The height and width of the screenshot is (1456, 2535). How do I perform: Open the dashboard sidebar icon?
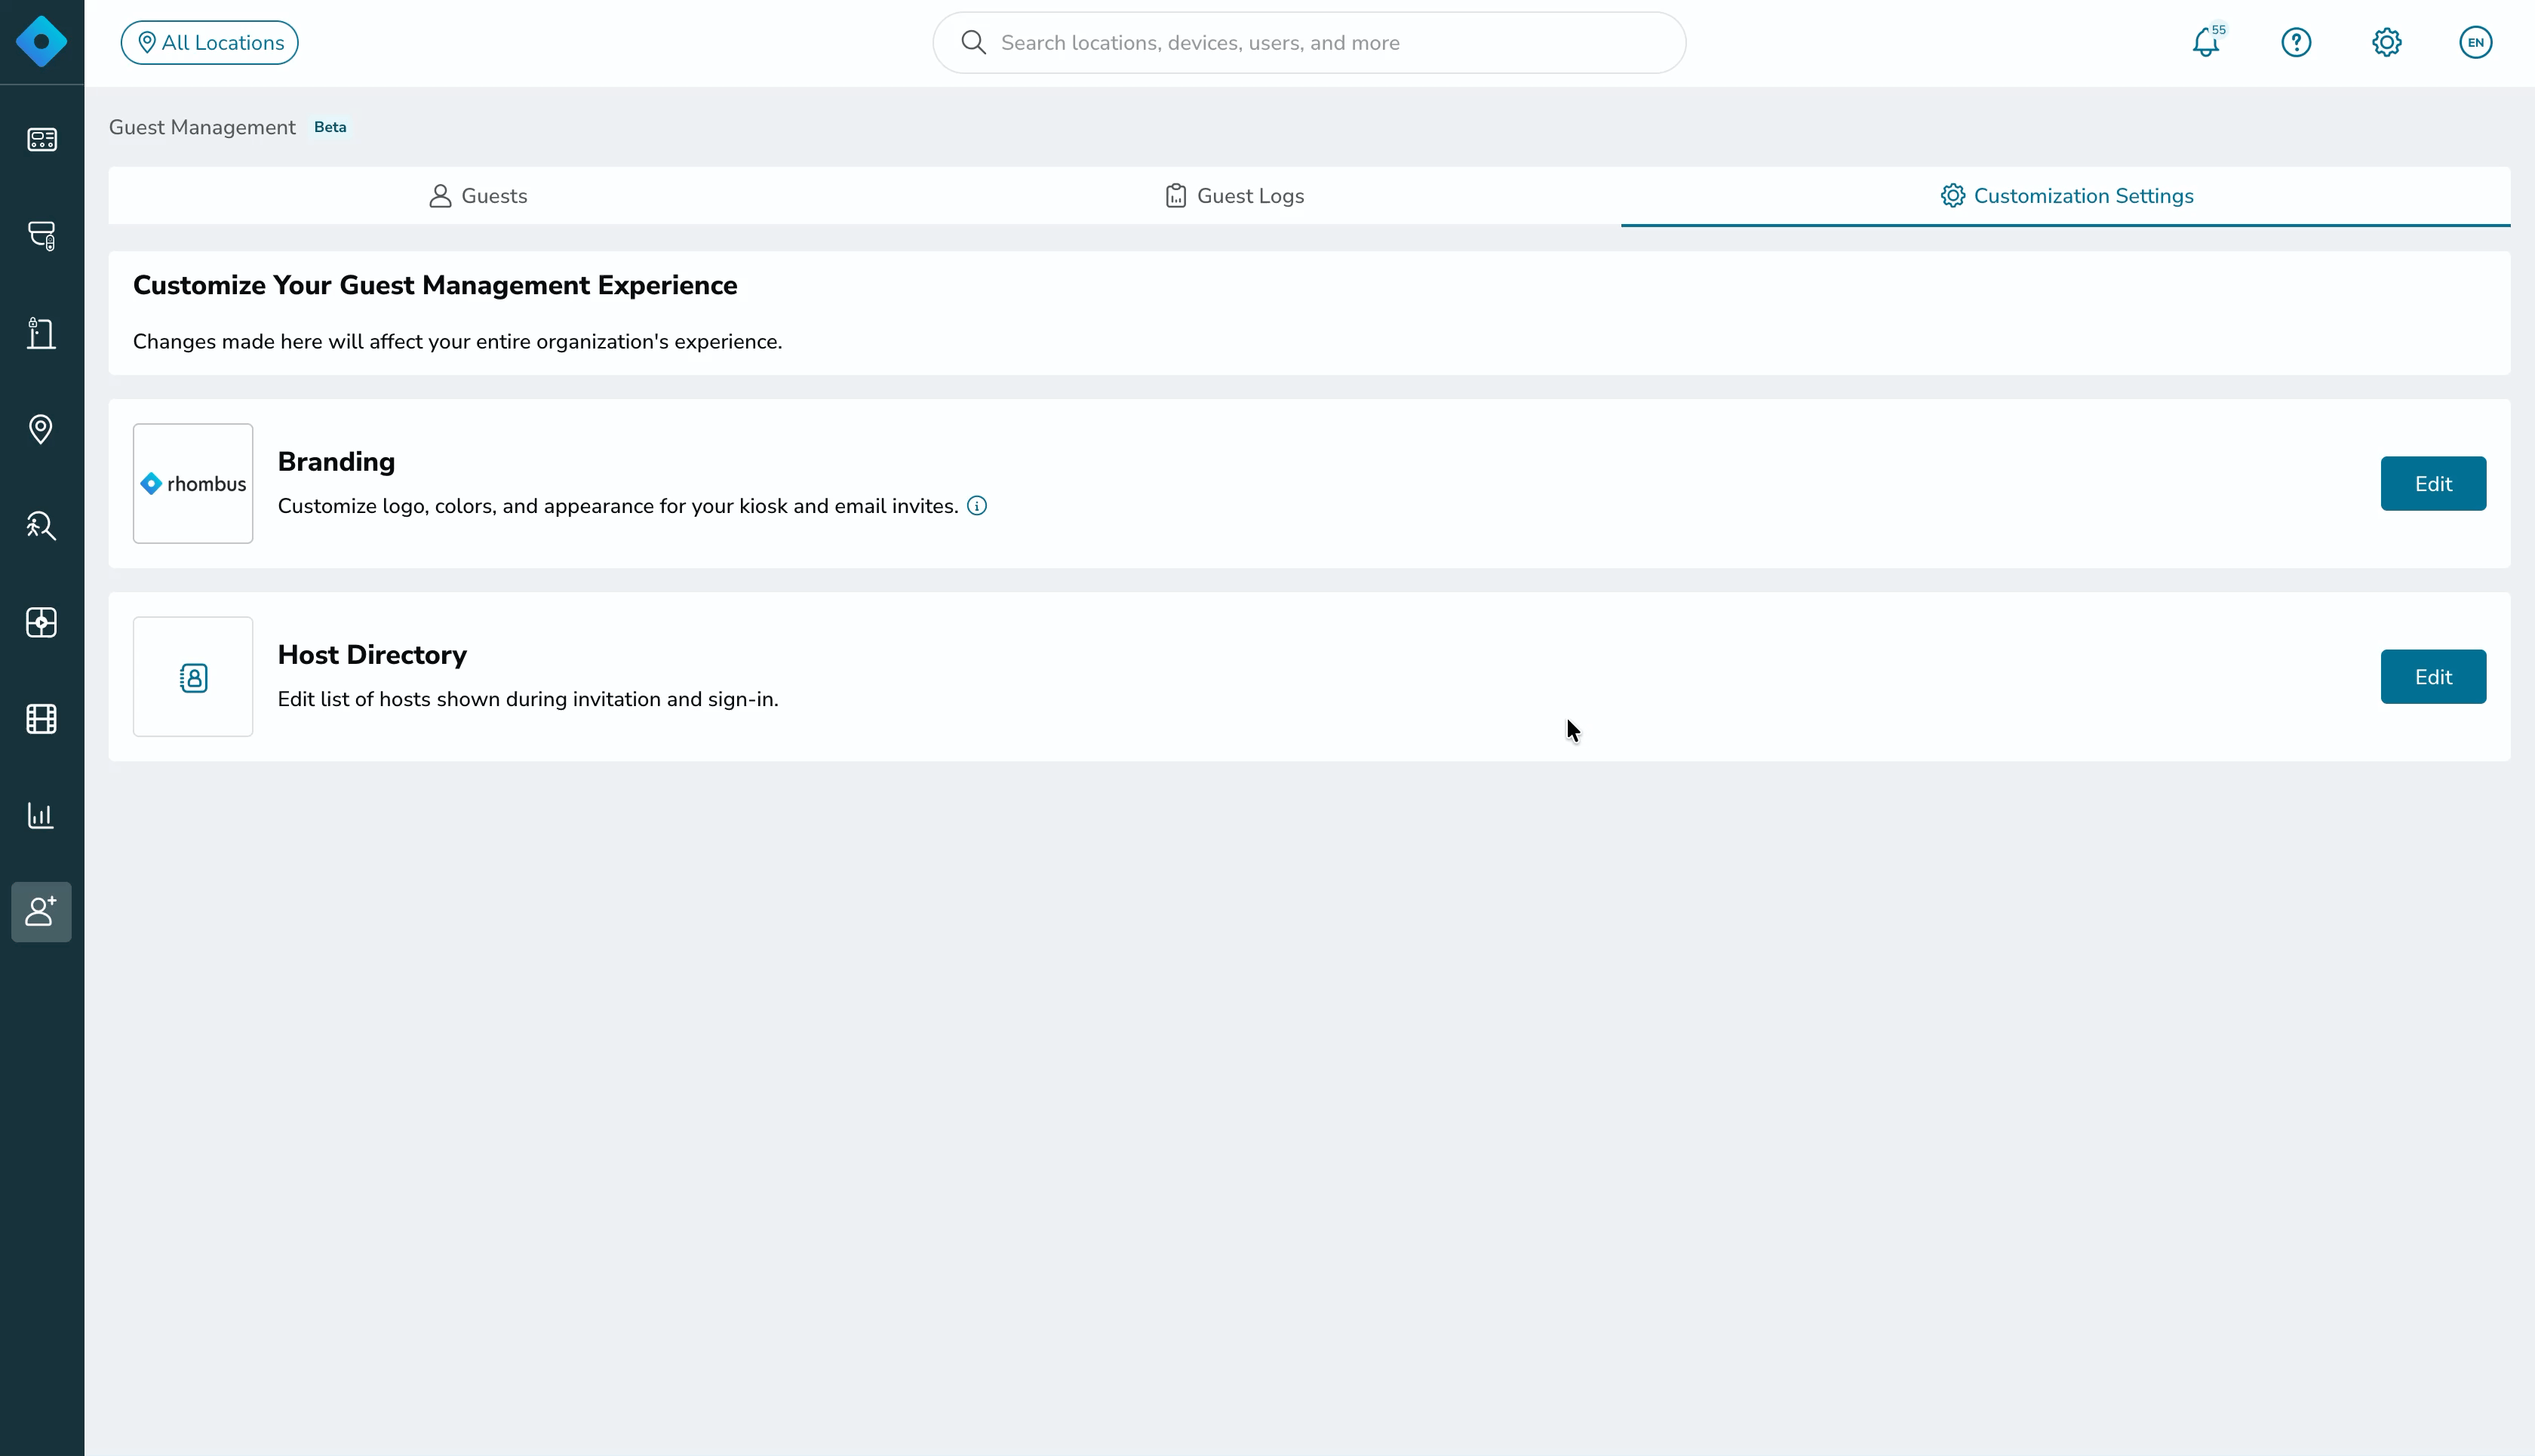pos(41,139)
